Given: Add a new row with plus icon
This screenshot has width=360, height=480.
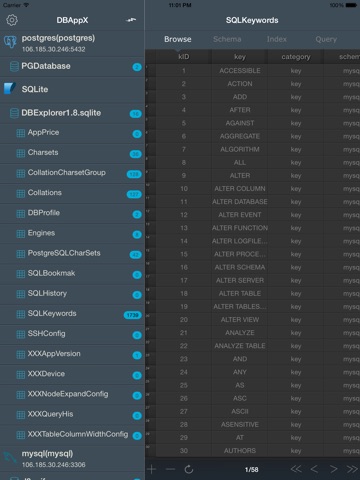Looking at the screenshot, I should point(151,469).
